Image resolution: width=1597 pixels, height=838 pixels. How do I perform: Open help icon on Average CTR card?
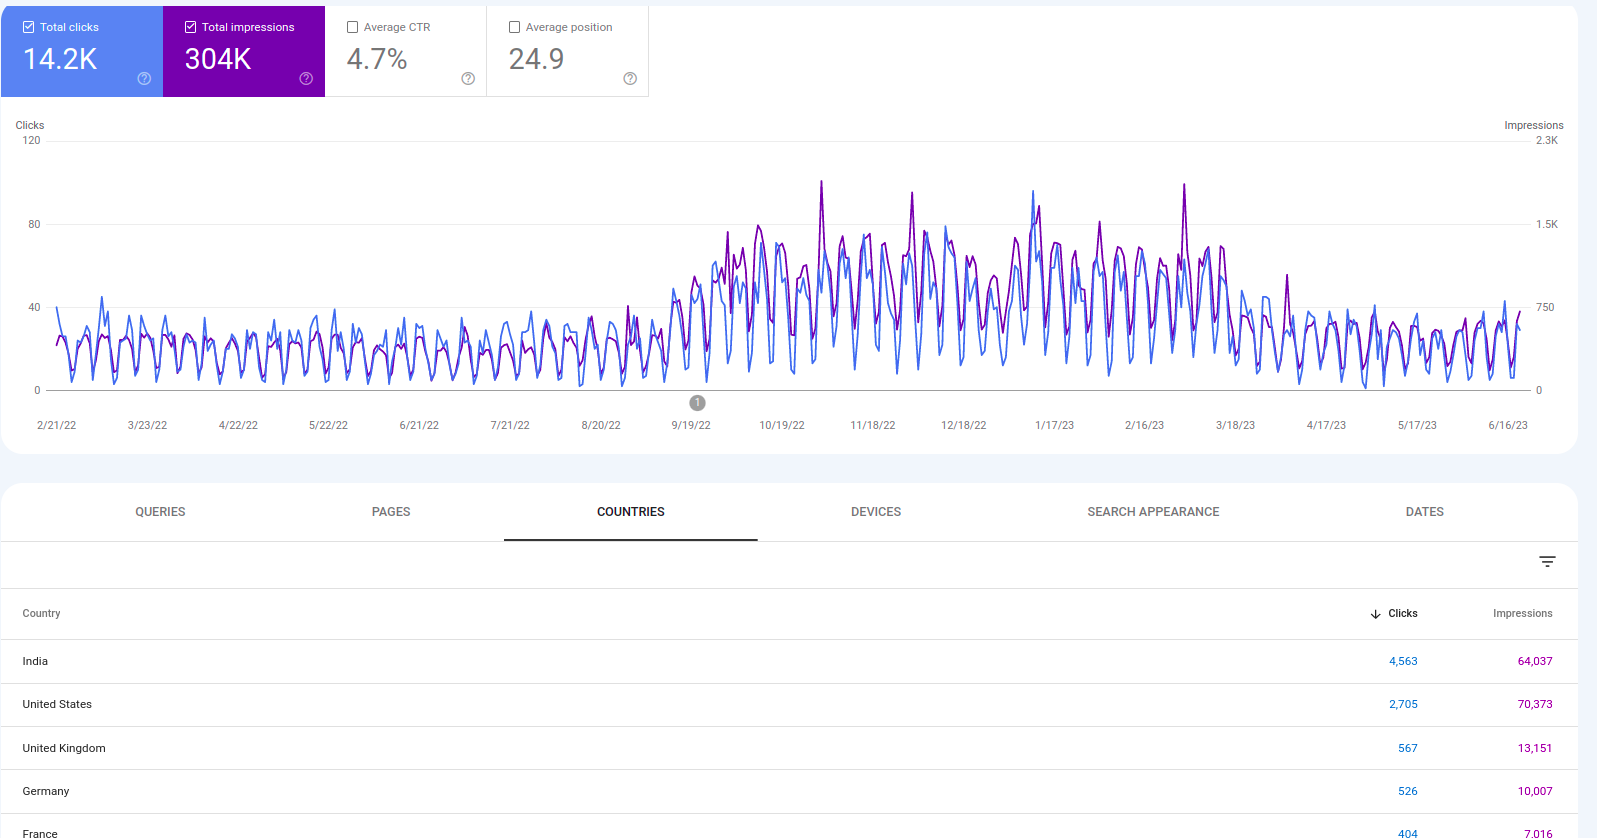point(468,79)
